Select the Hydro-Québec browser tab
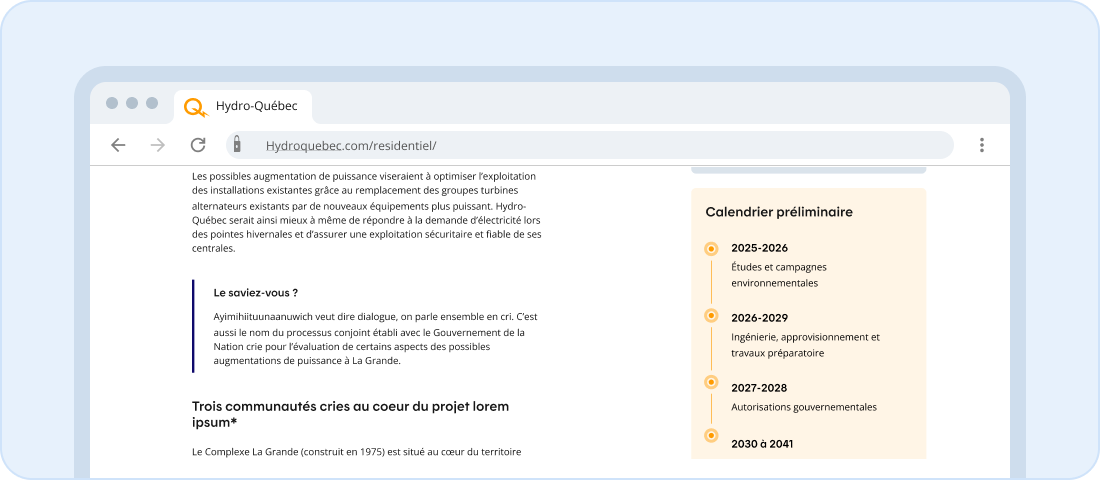The width and height of the screenshot is (1100, 480). [243, 107]
